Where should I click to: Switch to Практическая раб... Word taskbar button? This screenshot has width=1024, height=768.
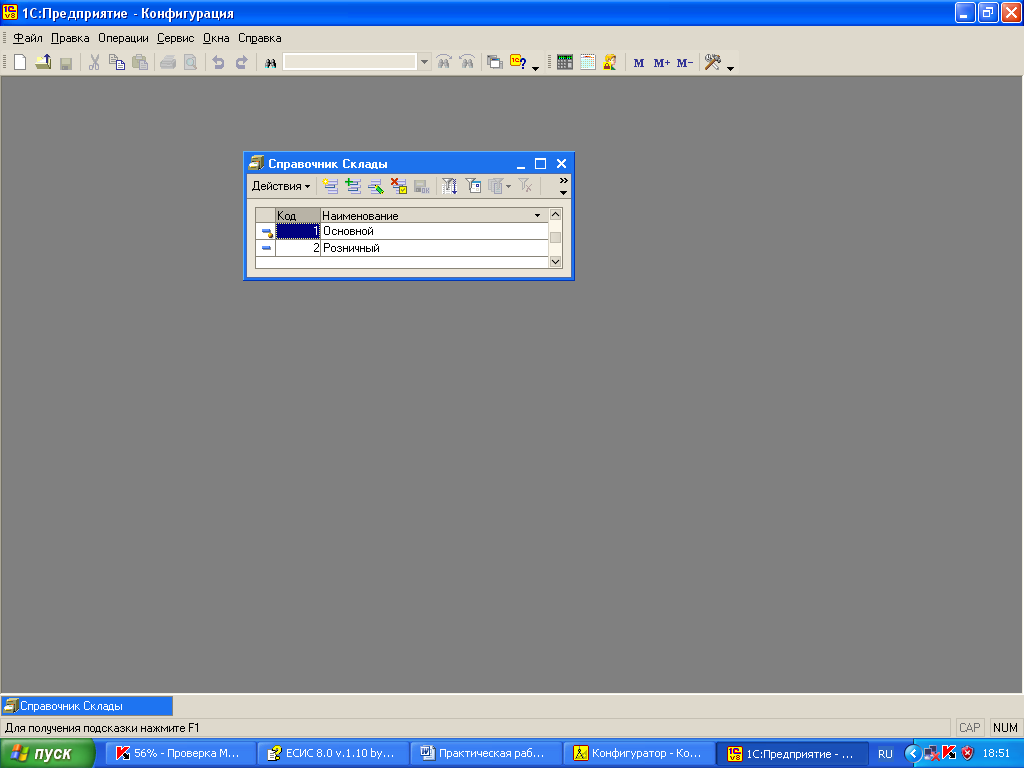click(485, 754)
